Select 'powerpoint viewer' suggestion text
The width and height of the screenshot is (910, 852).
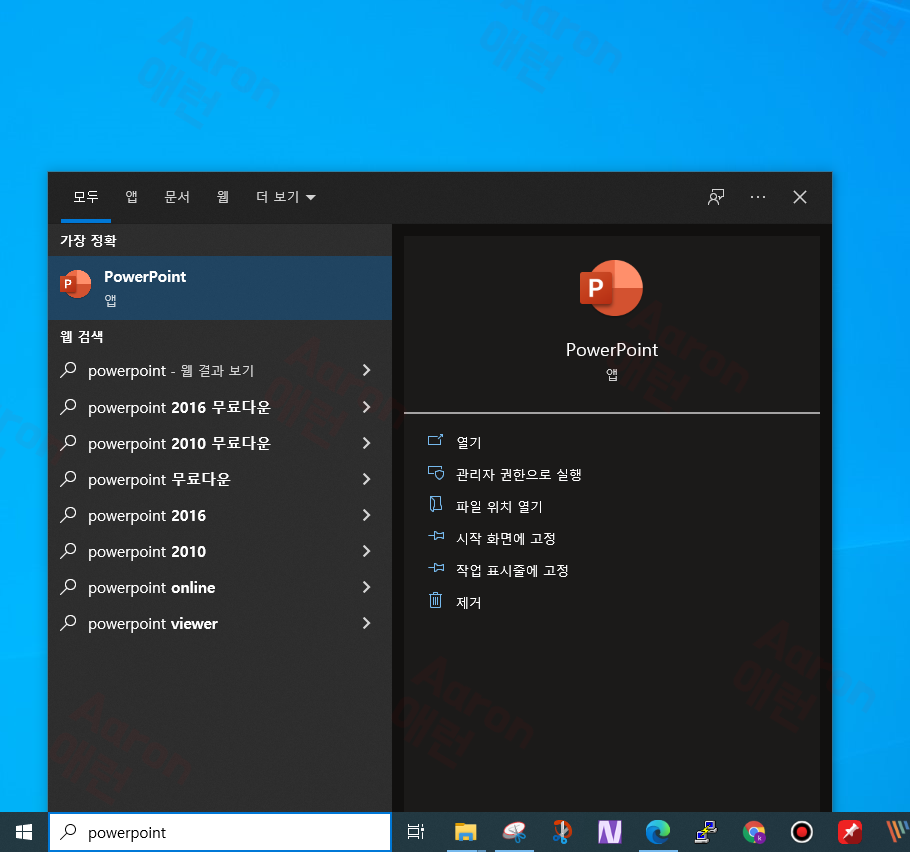[x=153, y=623]
